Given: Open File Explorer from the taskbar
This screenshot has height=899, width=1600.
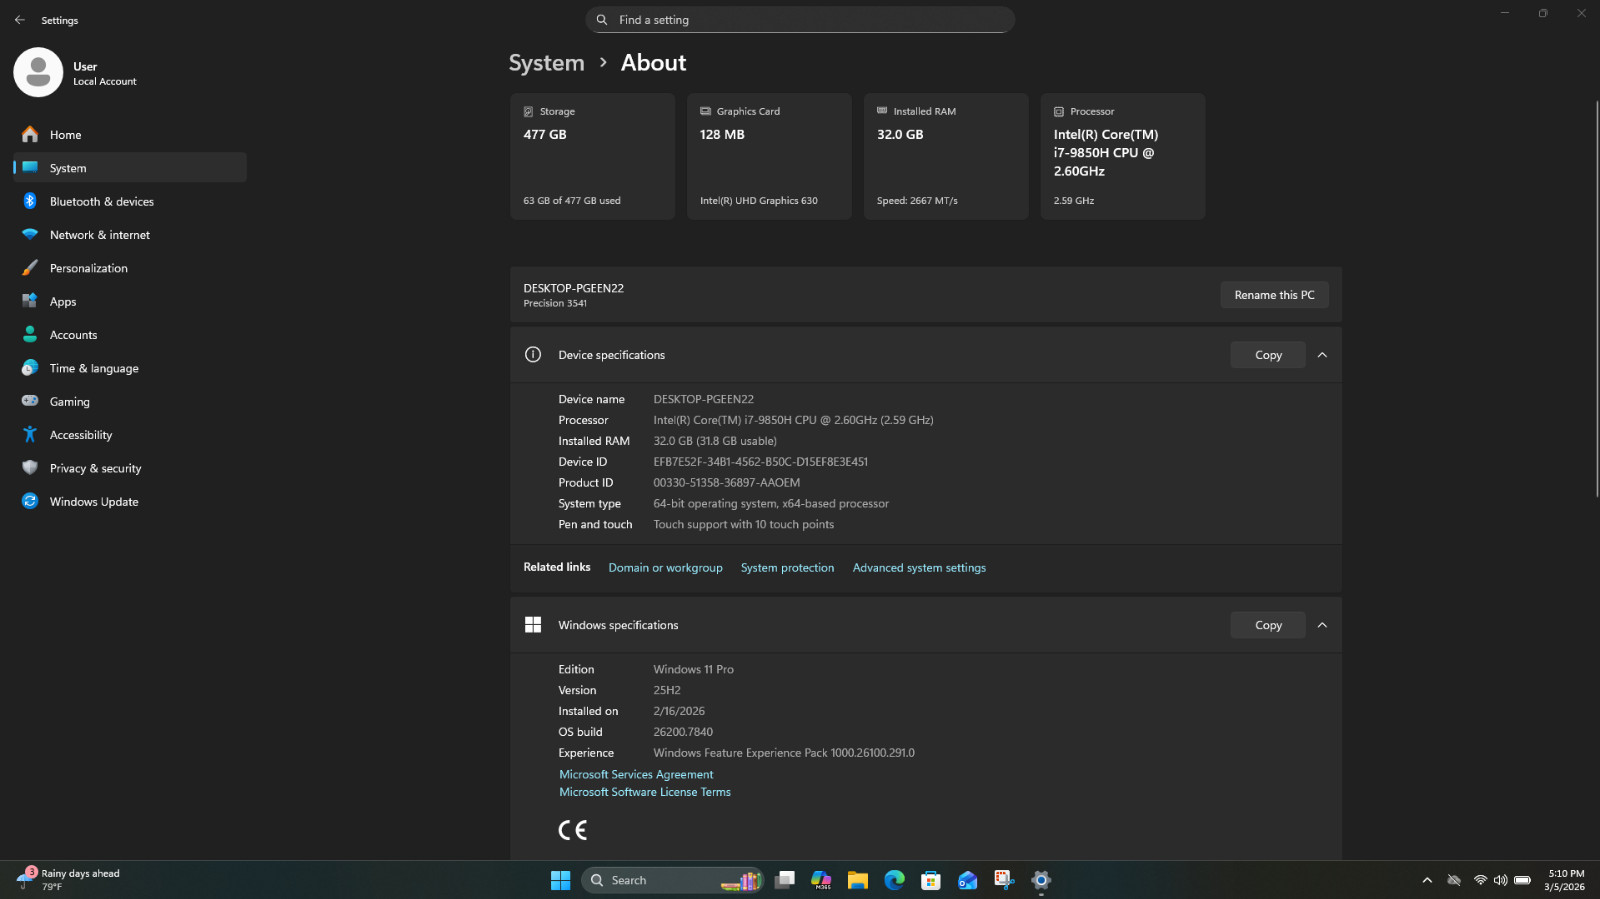Looking at the screenshot, I should (857, 880).
